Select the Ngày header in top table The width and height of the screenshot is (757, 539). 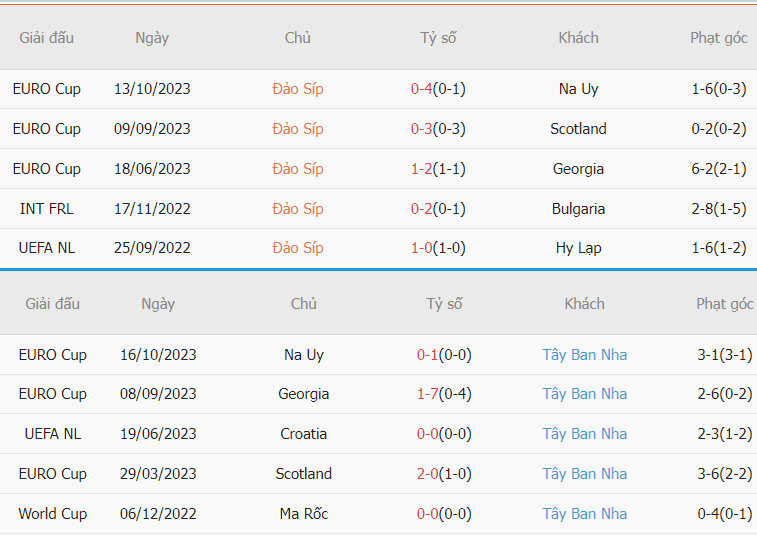pyautogui.click(x=152, y=38)
